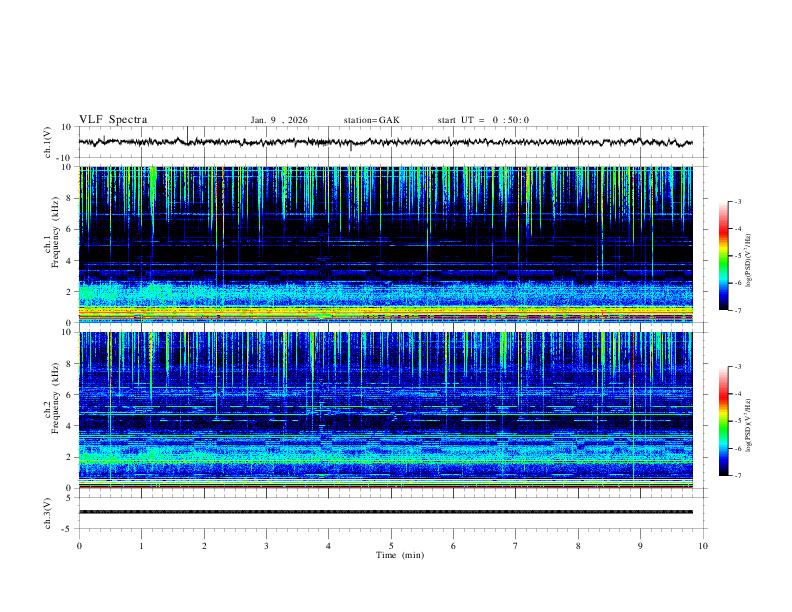Click the time axis tick labeled "2"
The image size is (792, 612).
(x=204, y=546)
